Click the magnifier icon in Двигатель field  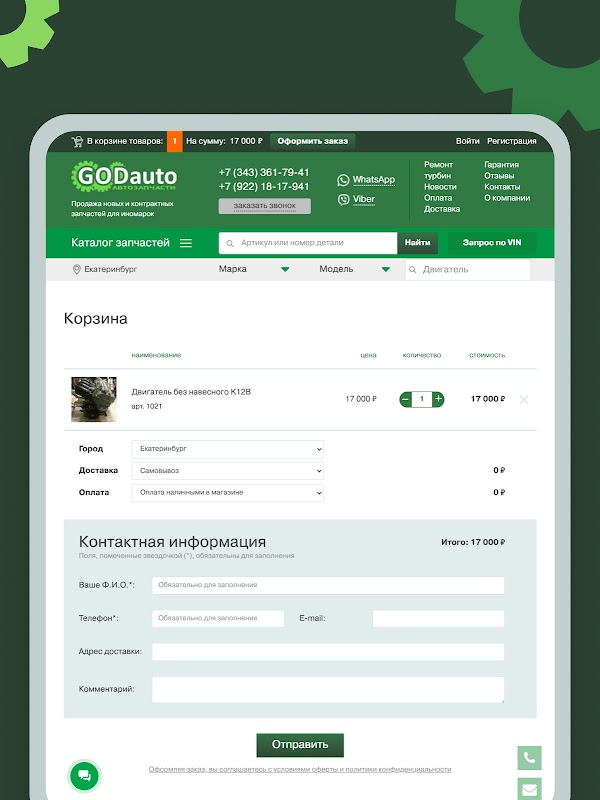tap(413, 269)
